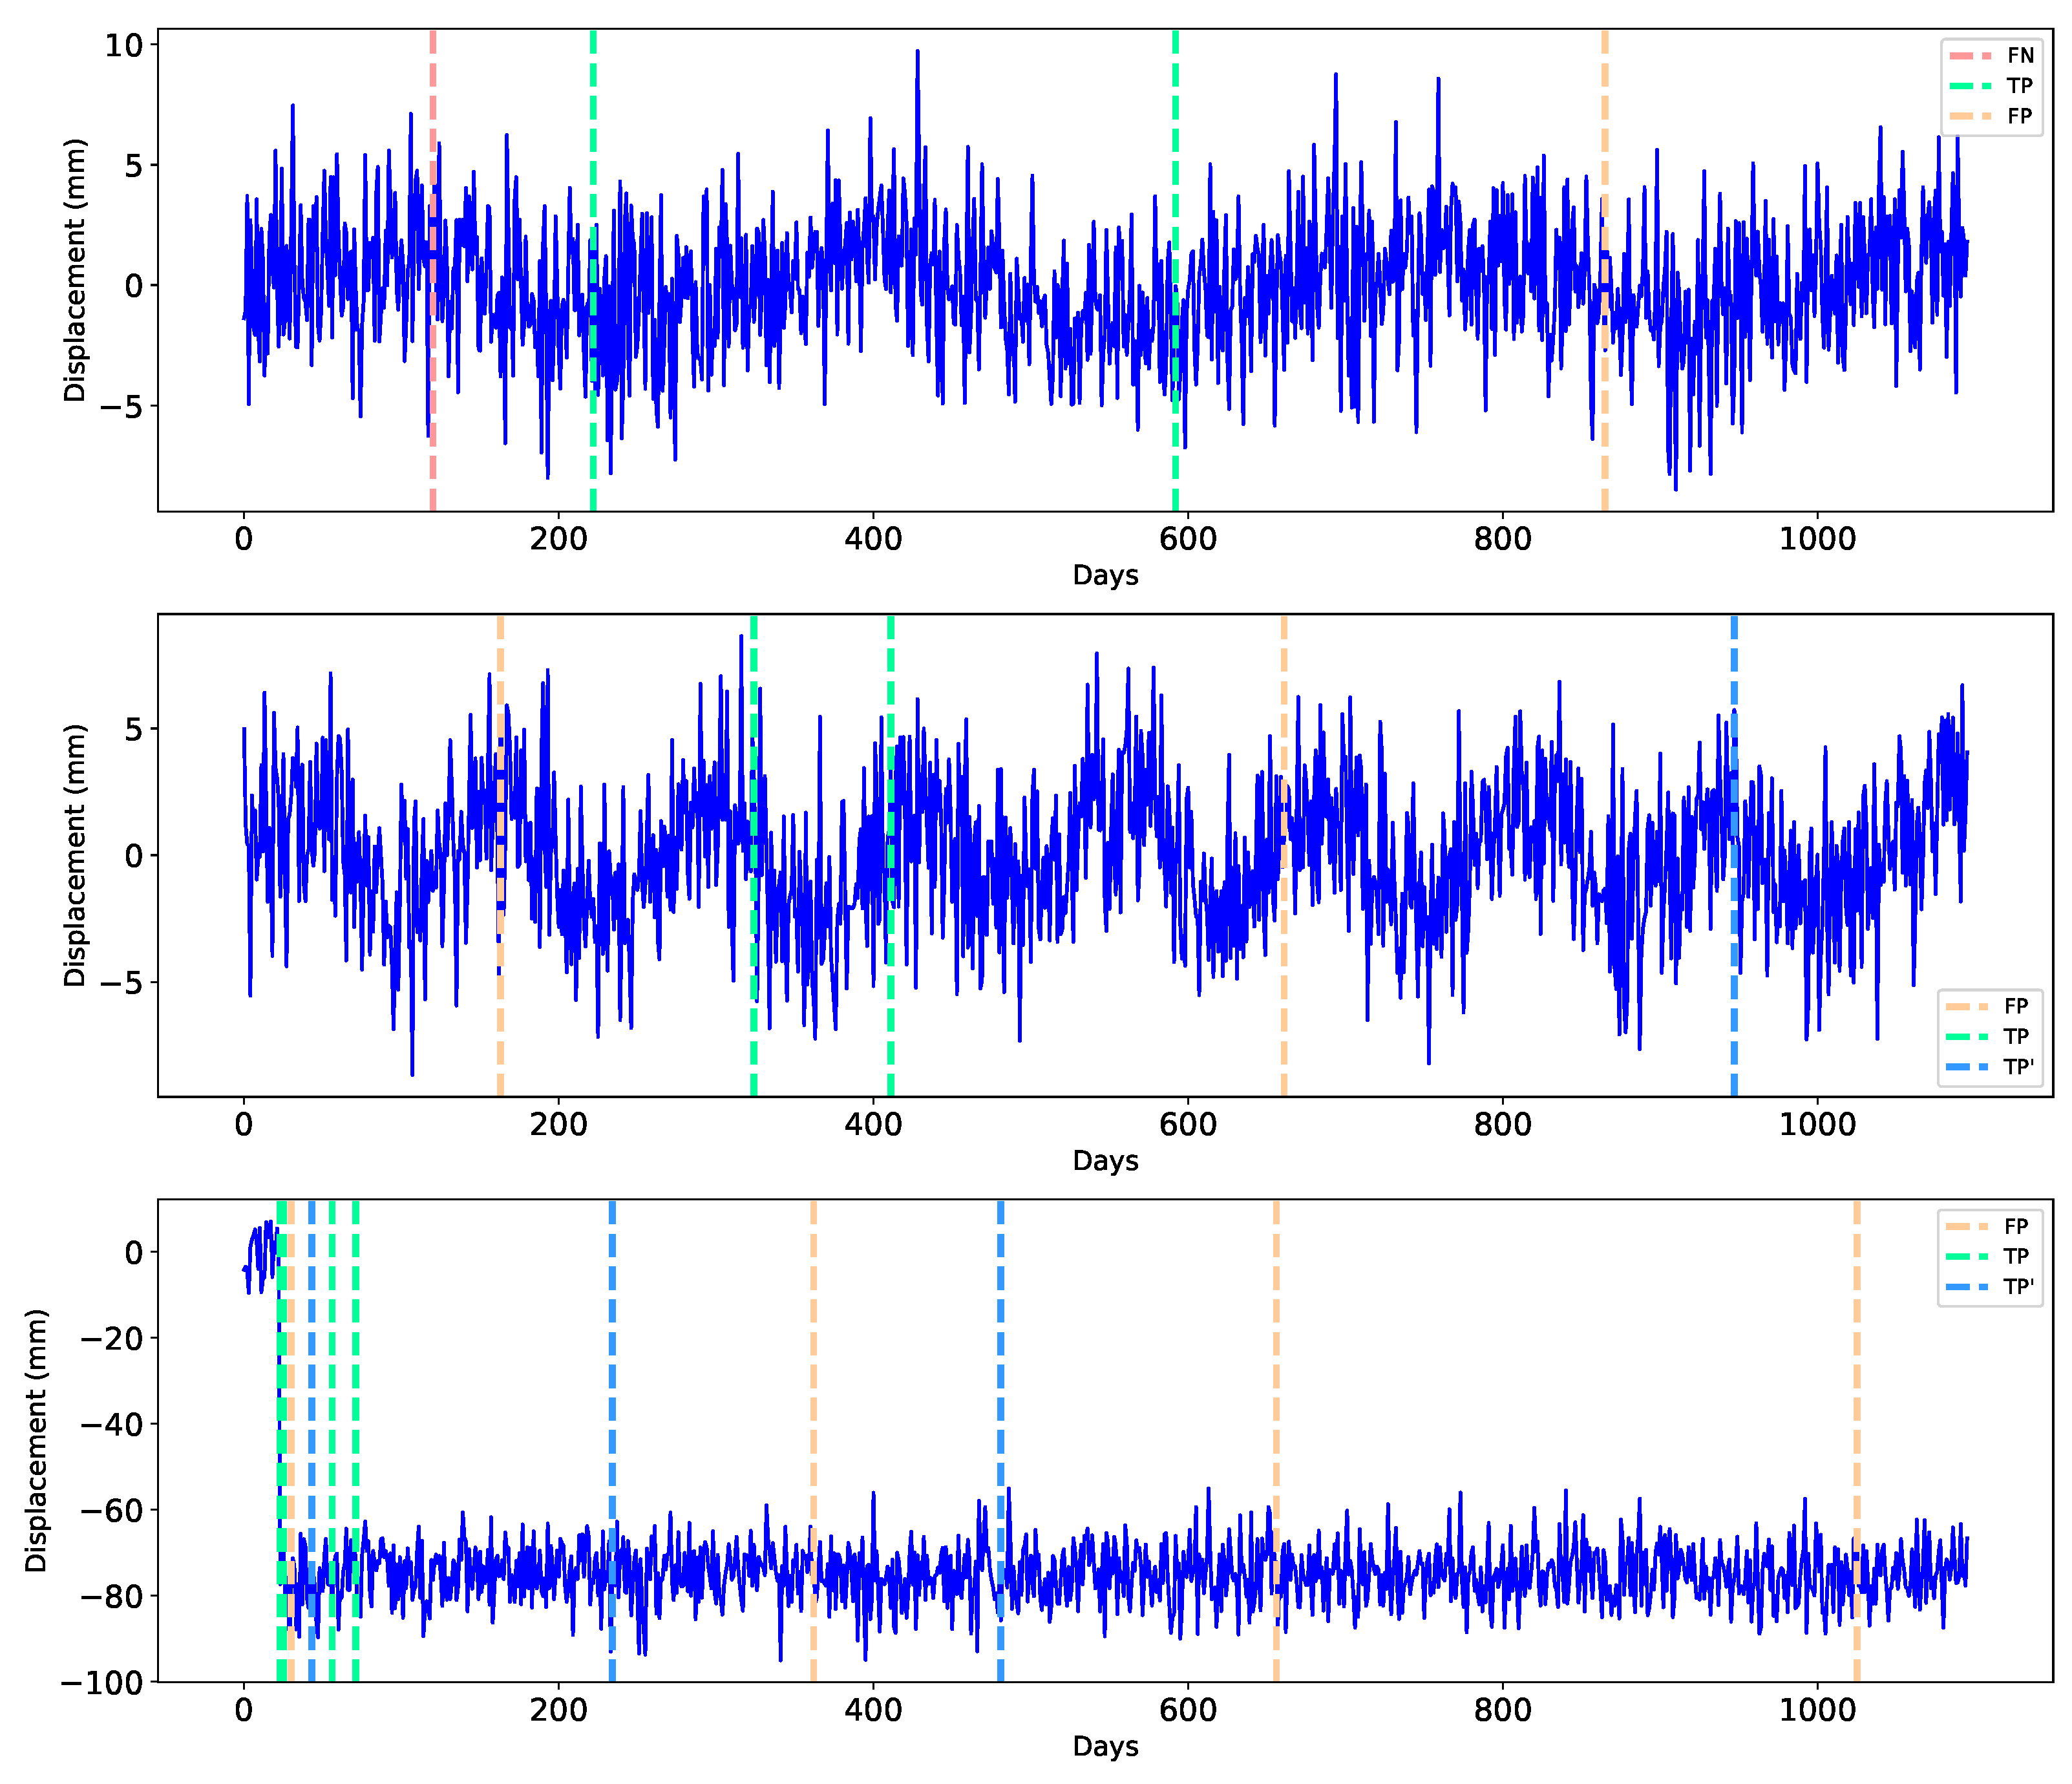Click the 'Displacement (mm)' label of the bottom plot
This screenshot has height=1784, width=2072.
(x=36, y=1440)
